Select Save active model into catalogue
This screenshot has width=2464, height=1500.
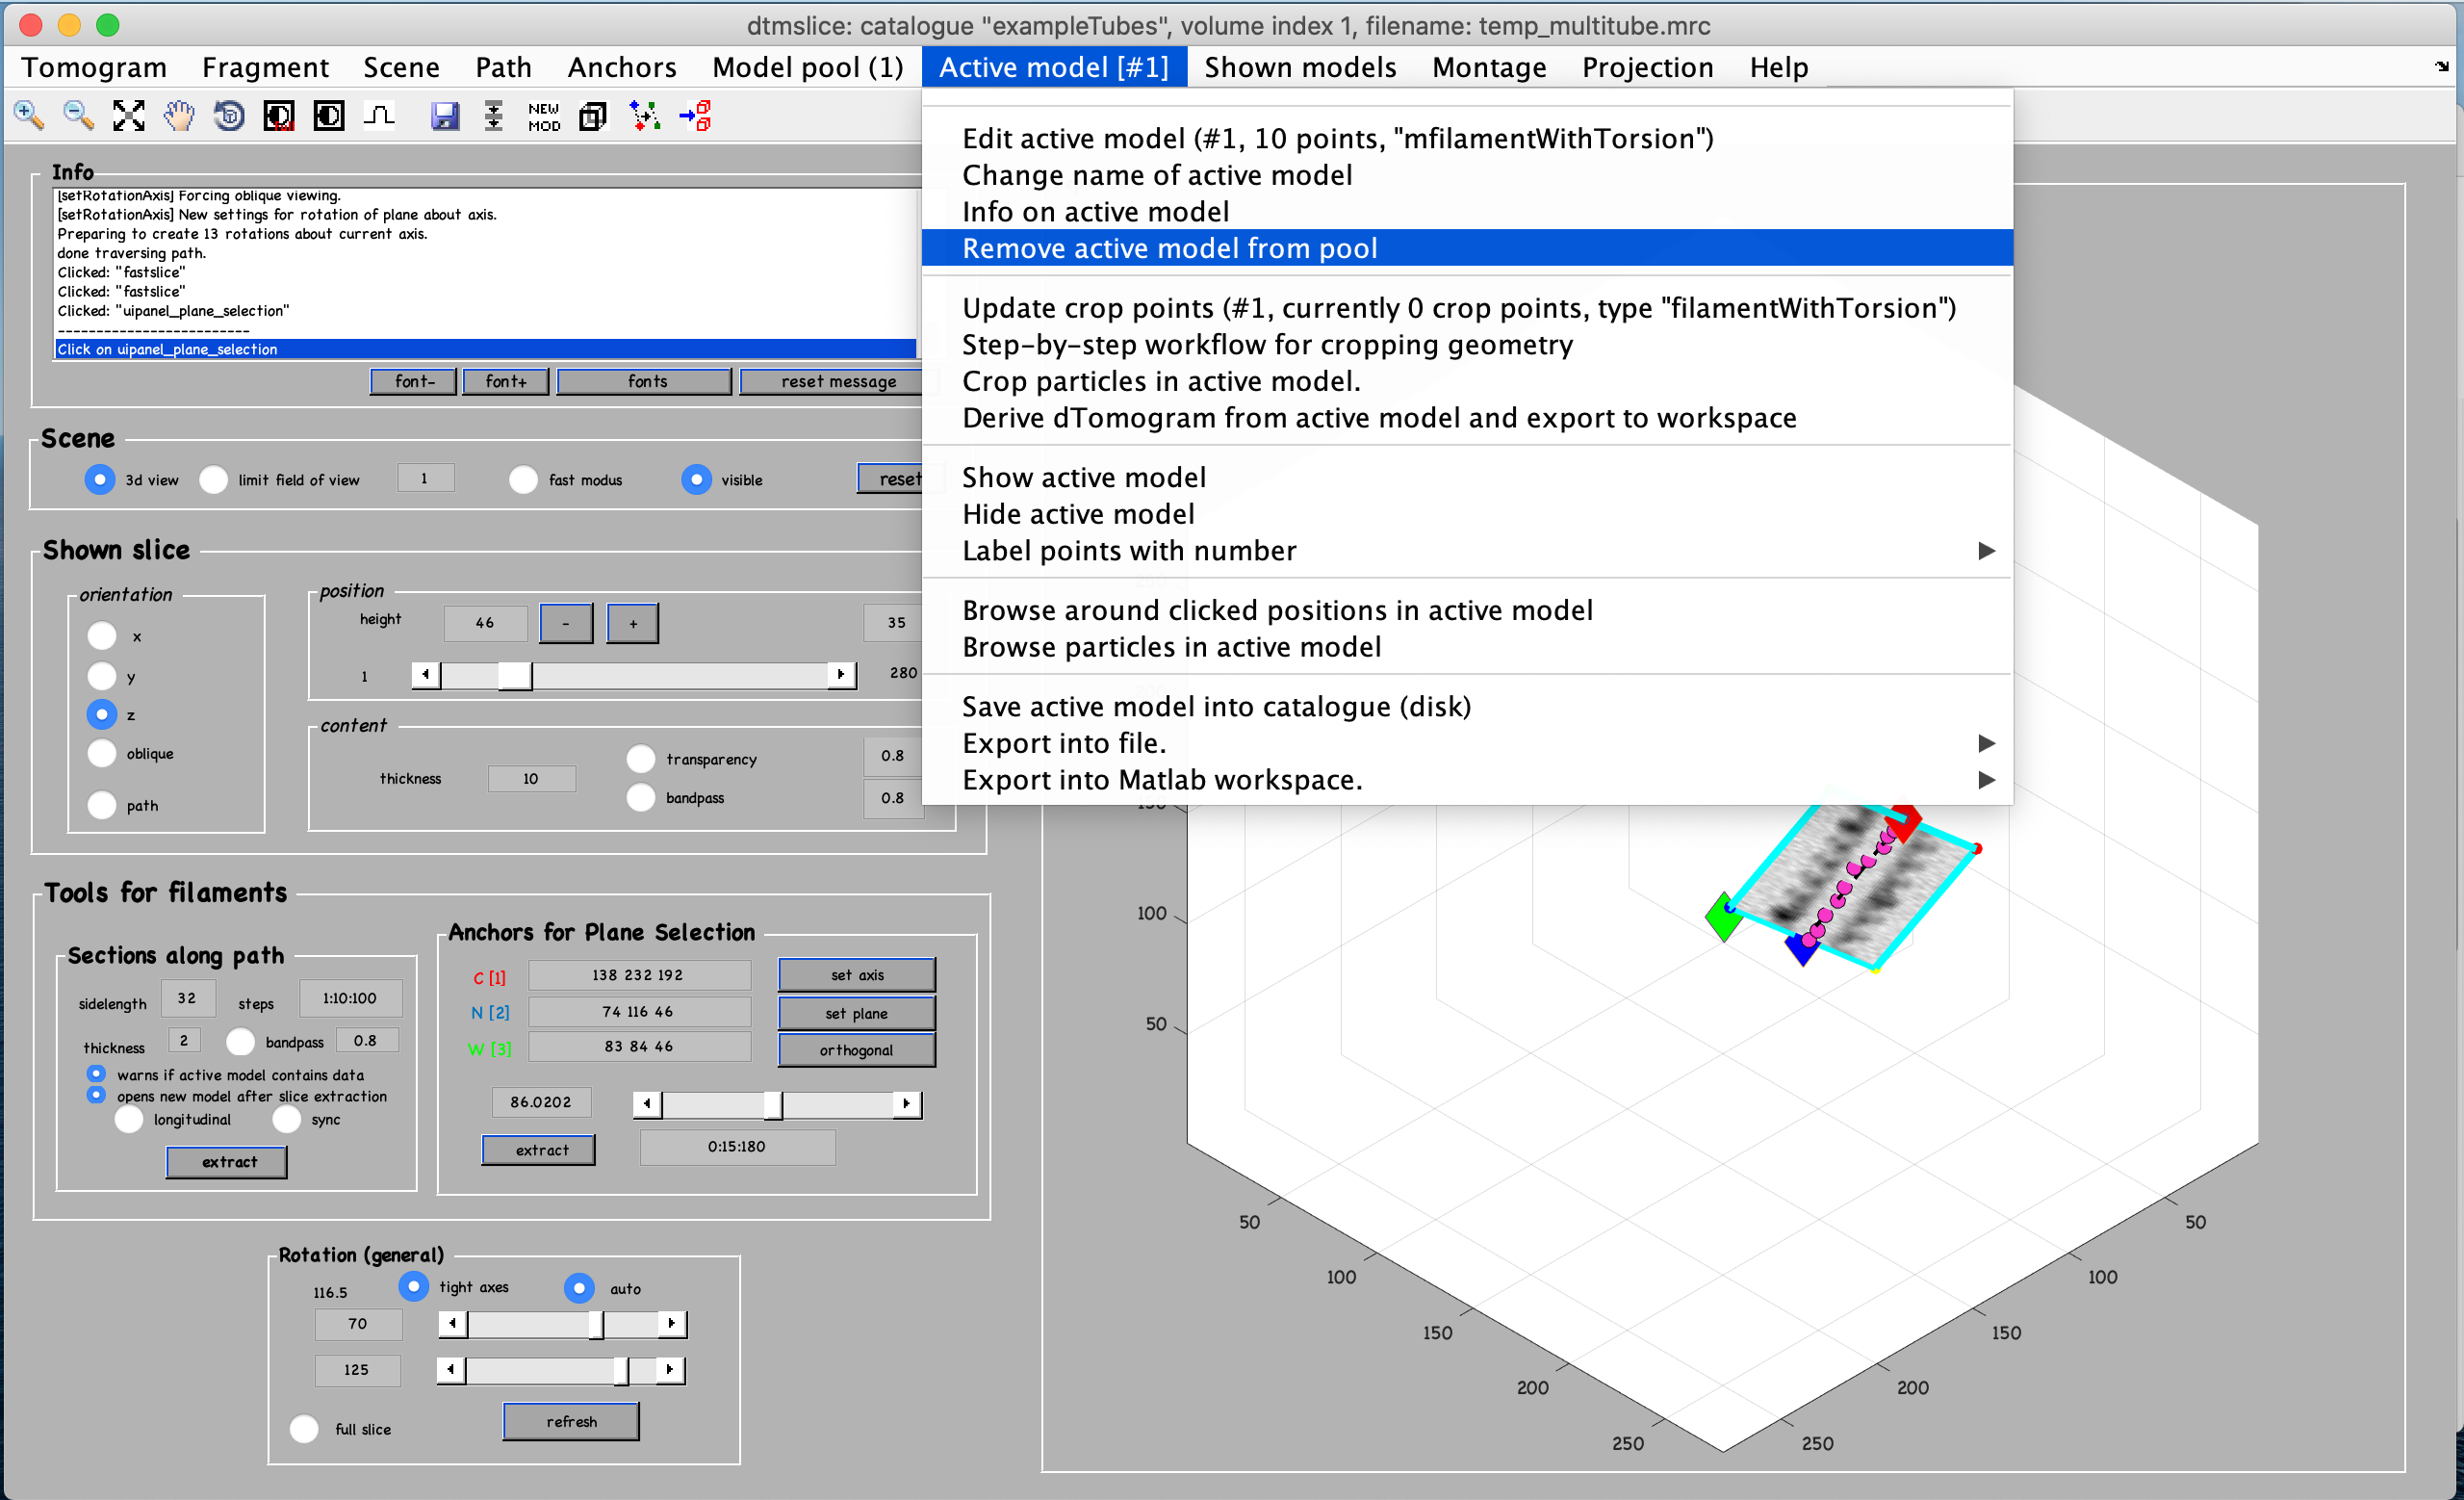[1467, 707]
